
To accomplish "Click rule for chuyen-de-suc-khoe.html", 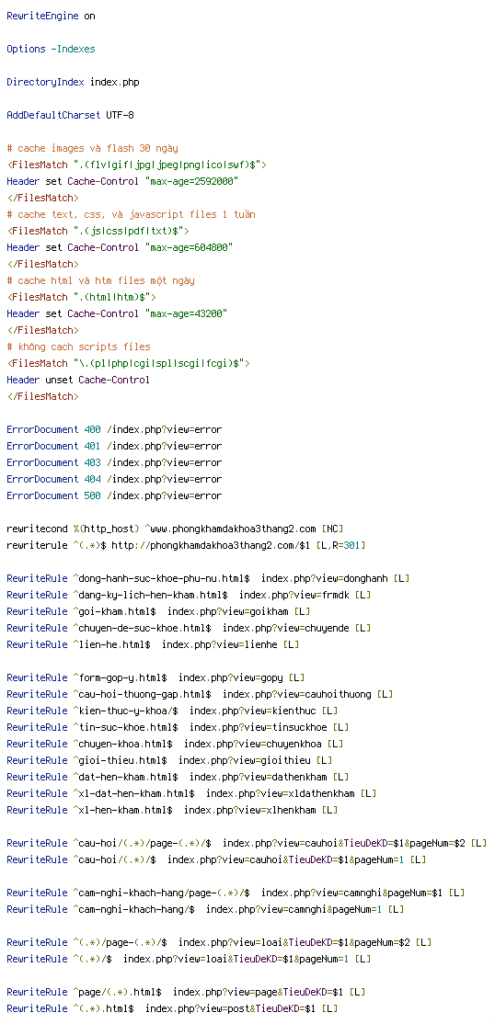I will [189, 628].
